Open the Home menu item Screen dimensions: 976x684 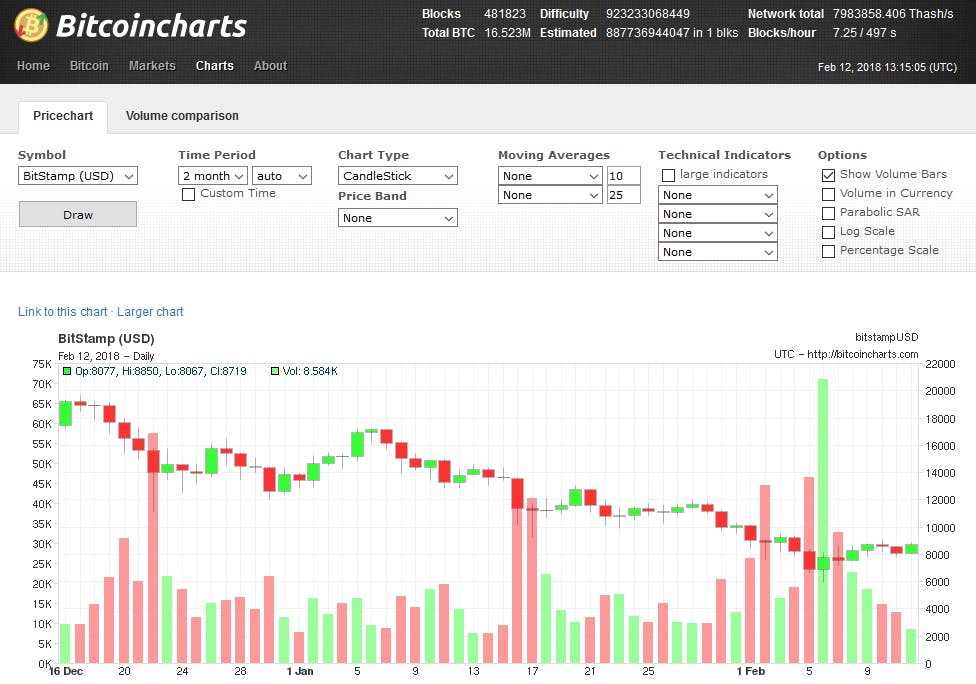tap(33, 65)
